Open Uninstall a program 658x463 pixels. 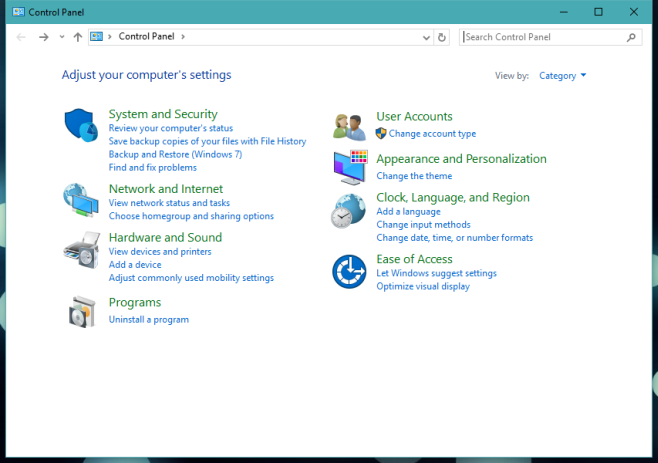tap(149, 319)
